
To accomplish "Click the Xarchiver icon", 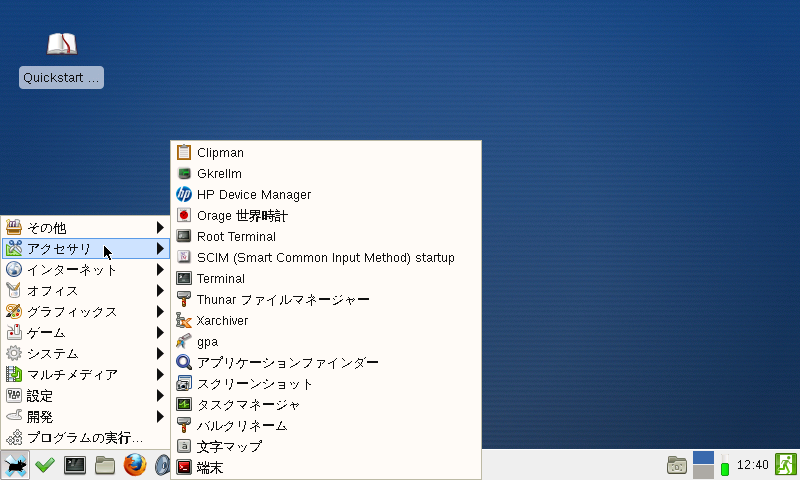I will pyautogui.click(x=184, y=320).
